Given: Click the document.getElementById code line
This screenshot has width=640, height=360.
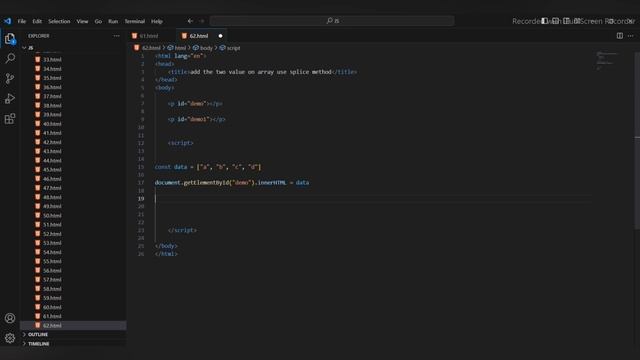Looking at the screenshot, I should click(232, 183).
